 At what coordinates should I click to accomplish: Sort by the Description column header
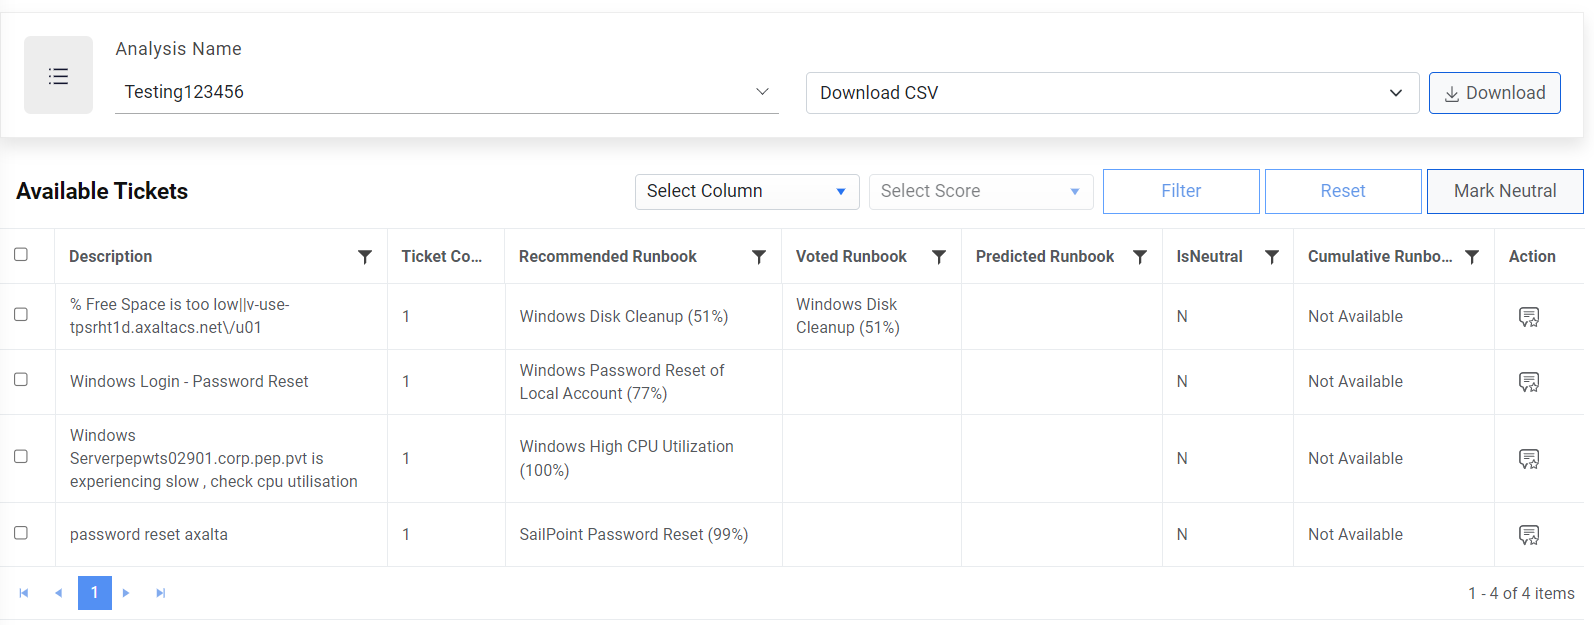(111, 257)
